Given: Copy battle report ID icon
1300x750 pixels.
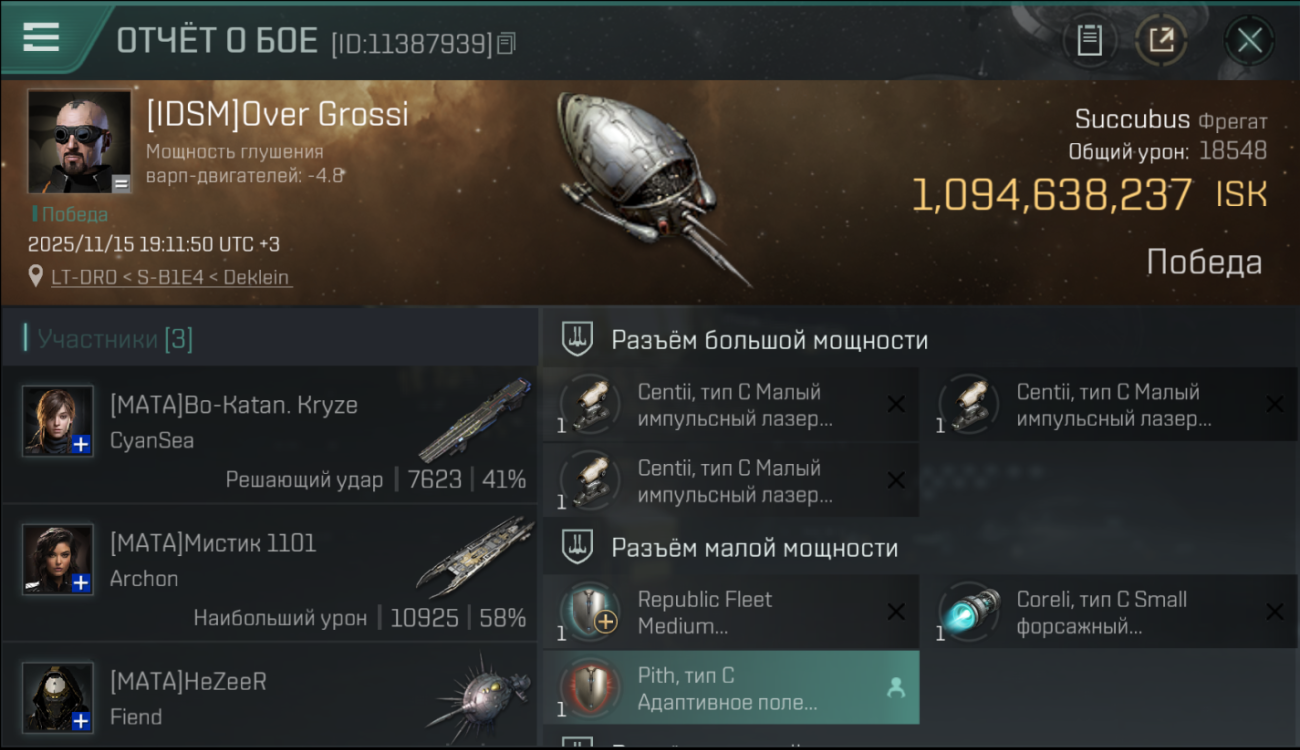Looking at the screenshot, I should pos(506,43).
